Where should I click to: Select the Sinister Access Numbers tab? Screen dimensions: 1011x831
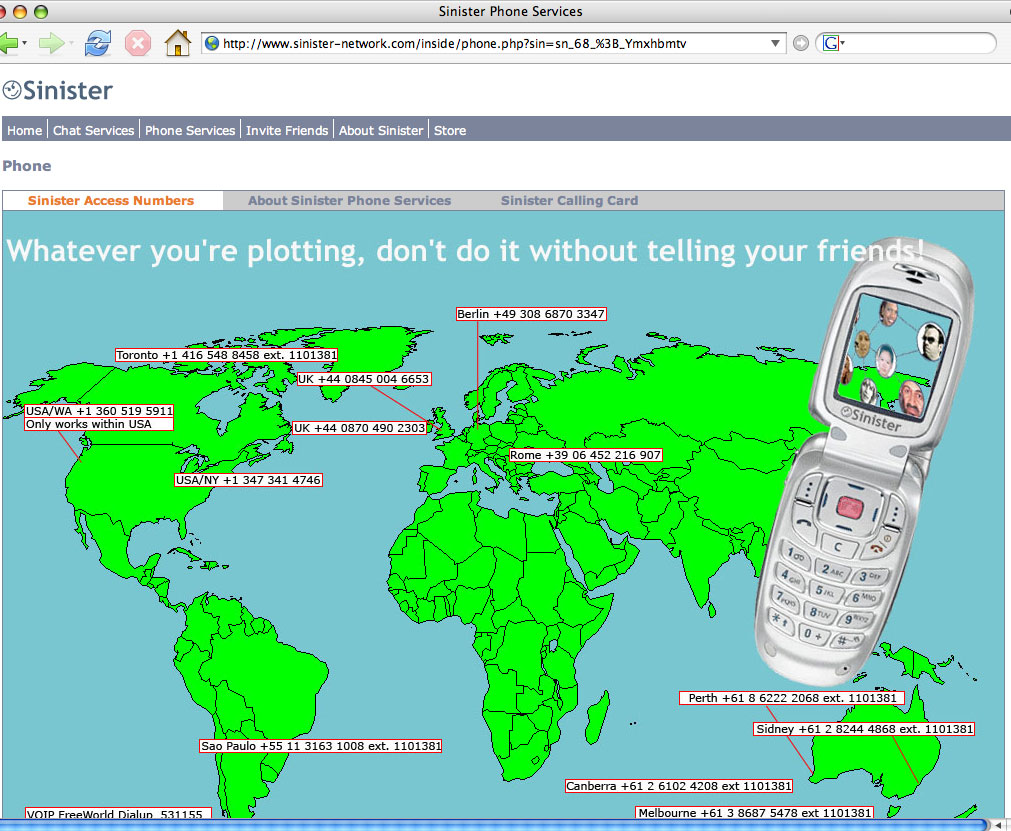click(x=111, y=200)
